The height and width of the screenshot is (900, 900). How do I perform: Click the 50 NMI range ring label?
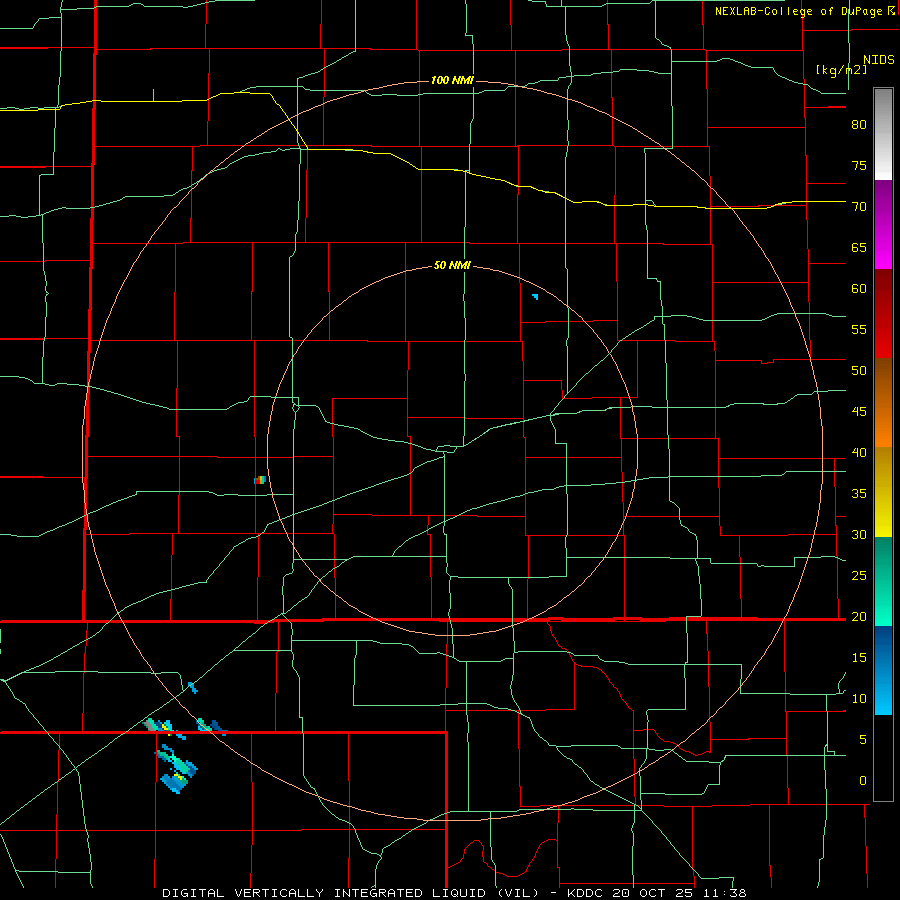point(452,265)
